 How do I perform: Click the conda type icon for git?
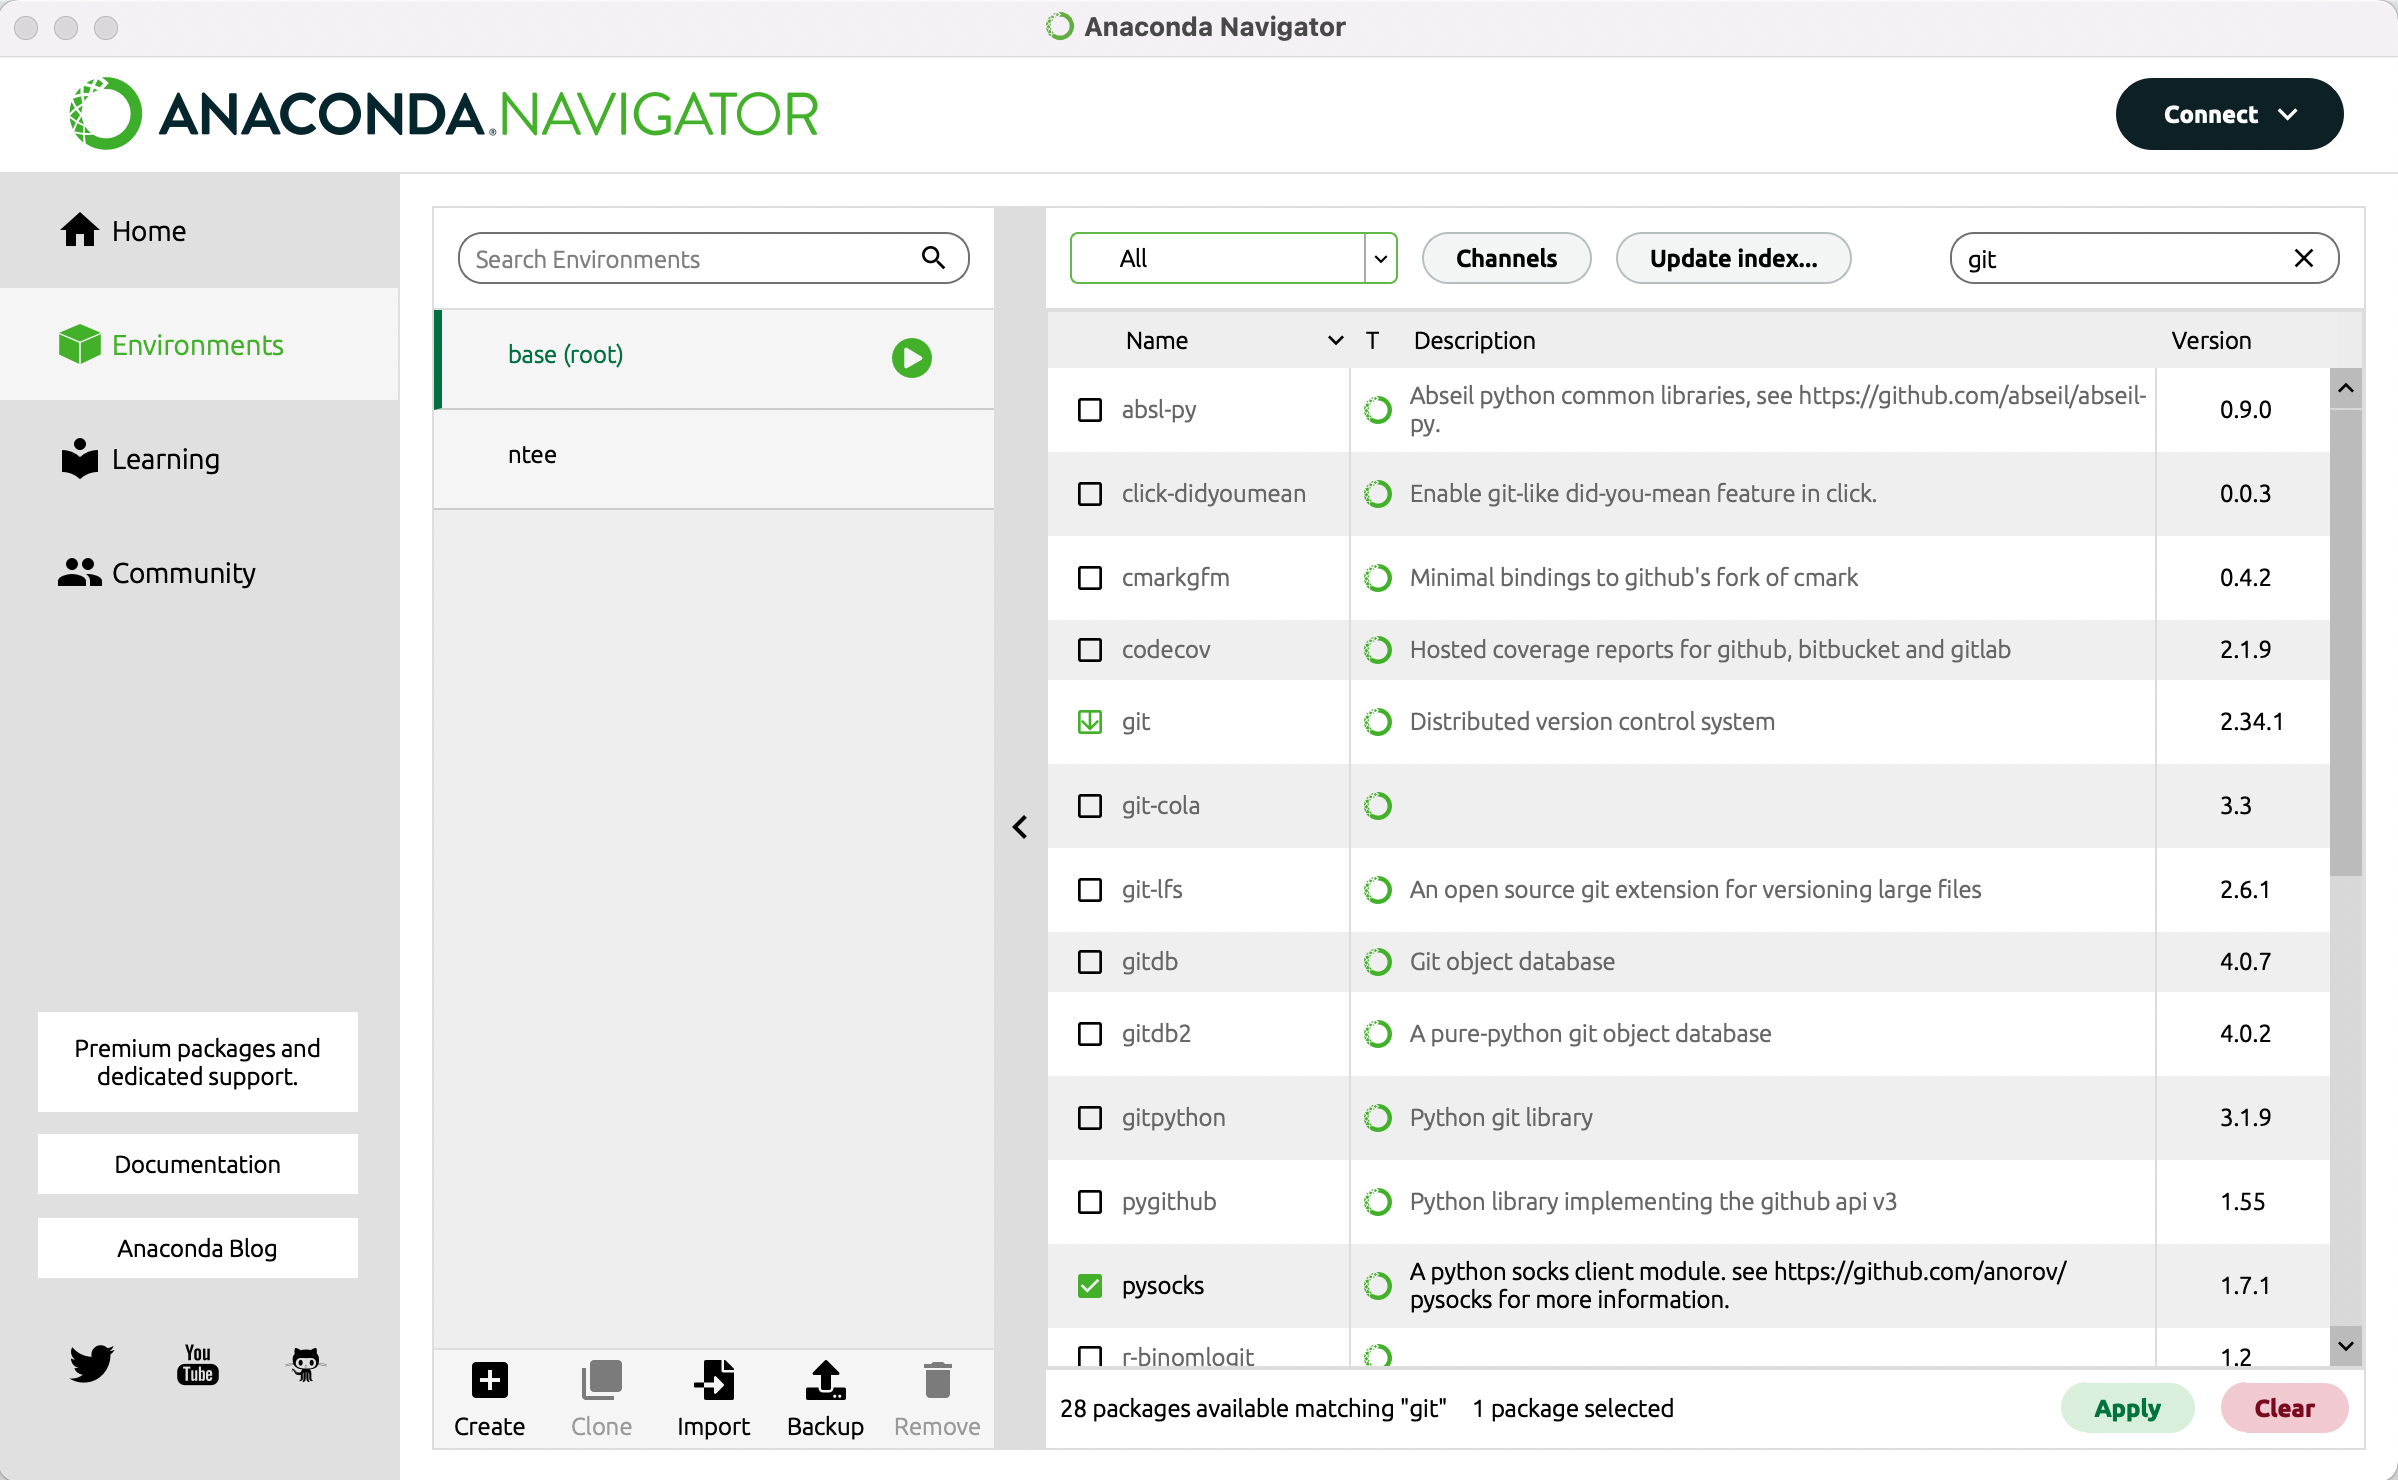(x=1378, y=722)
